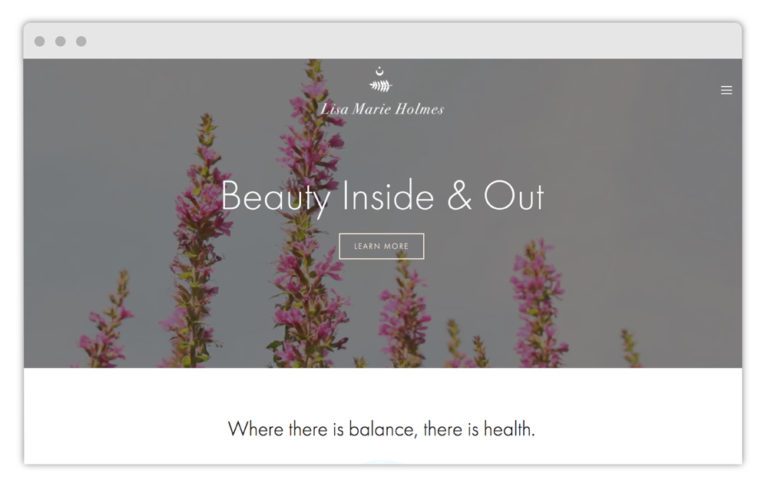Click the word "health" in the tagline
Viewport: 768px width, 483px height.
coord(507,429)
